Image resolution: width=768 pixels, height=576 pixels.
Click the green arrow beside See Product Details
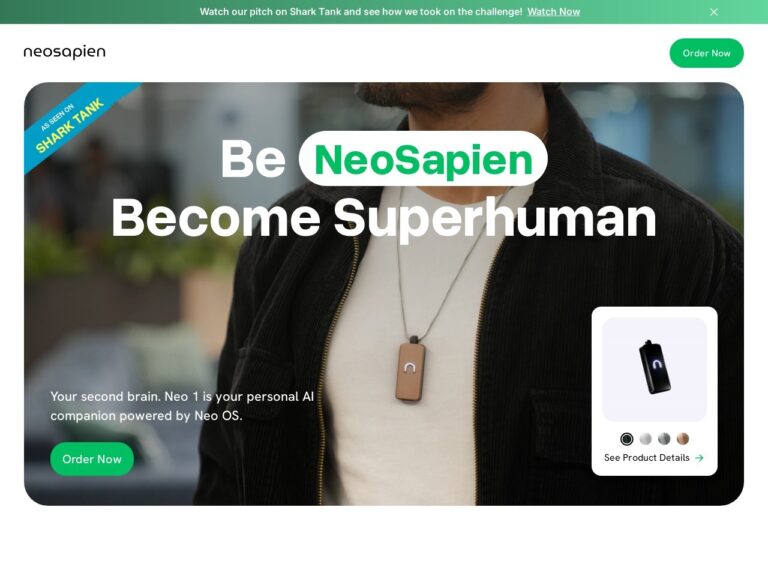pos(699,457)
